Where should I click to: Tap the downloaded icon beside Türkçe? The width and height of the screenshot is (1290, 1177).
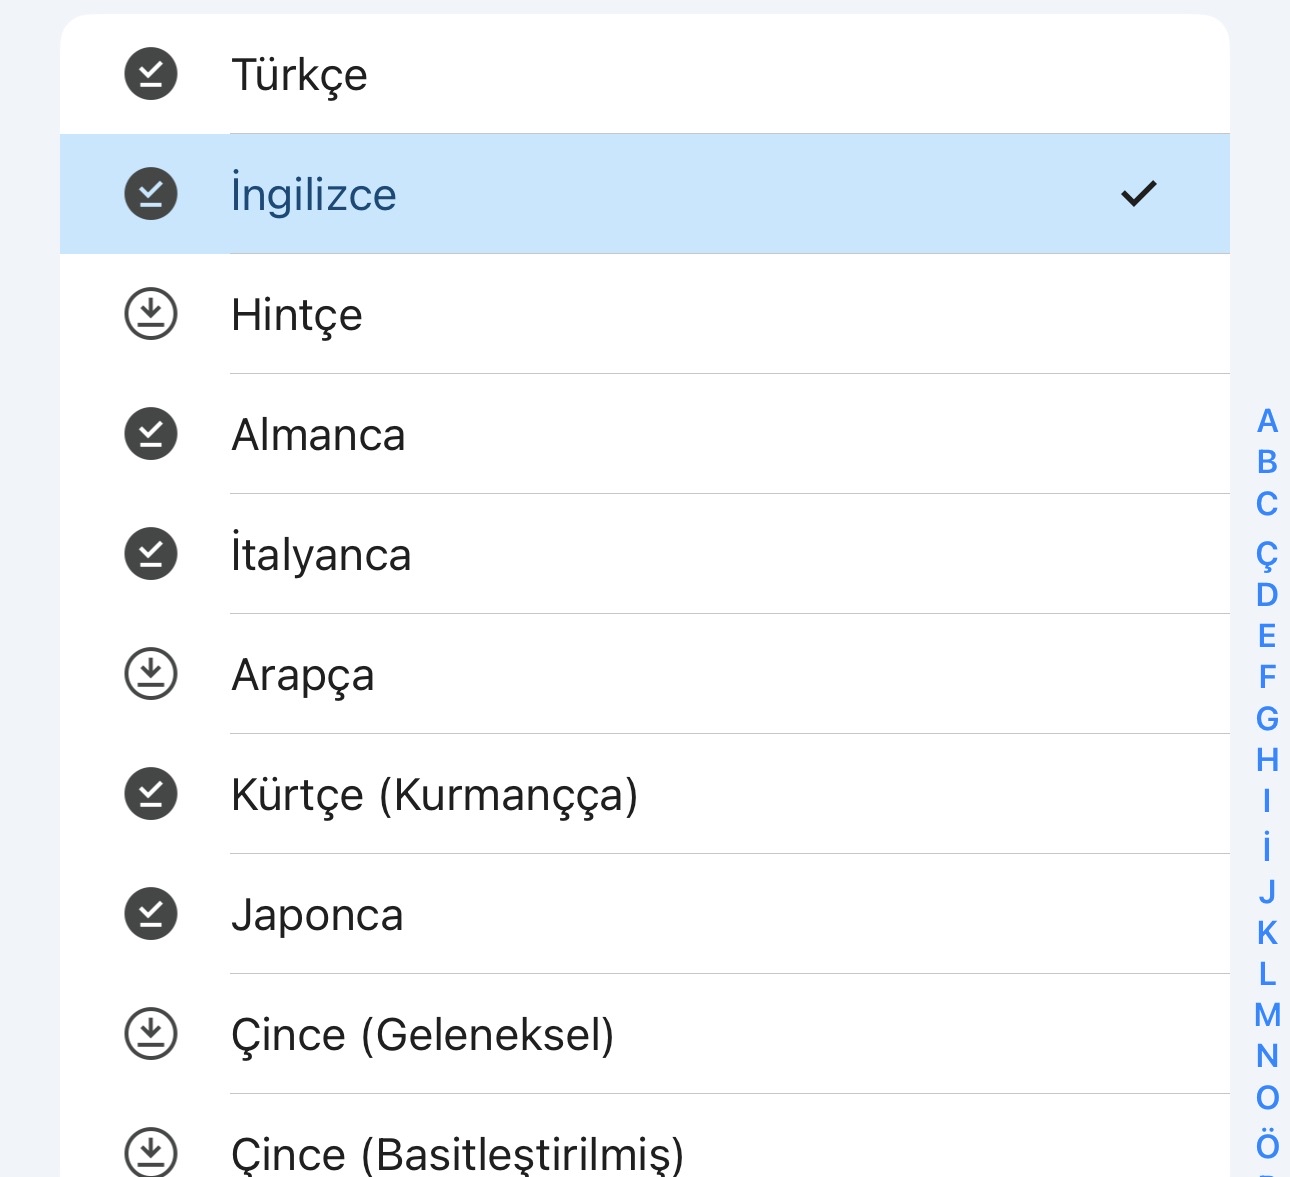click(x=151, y=74)
